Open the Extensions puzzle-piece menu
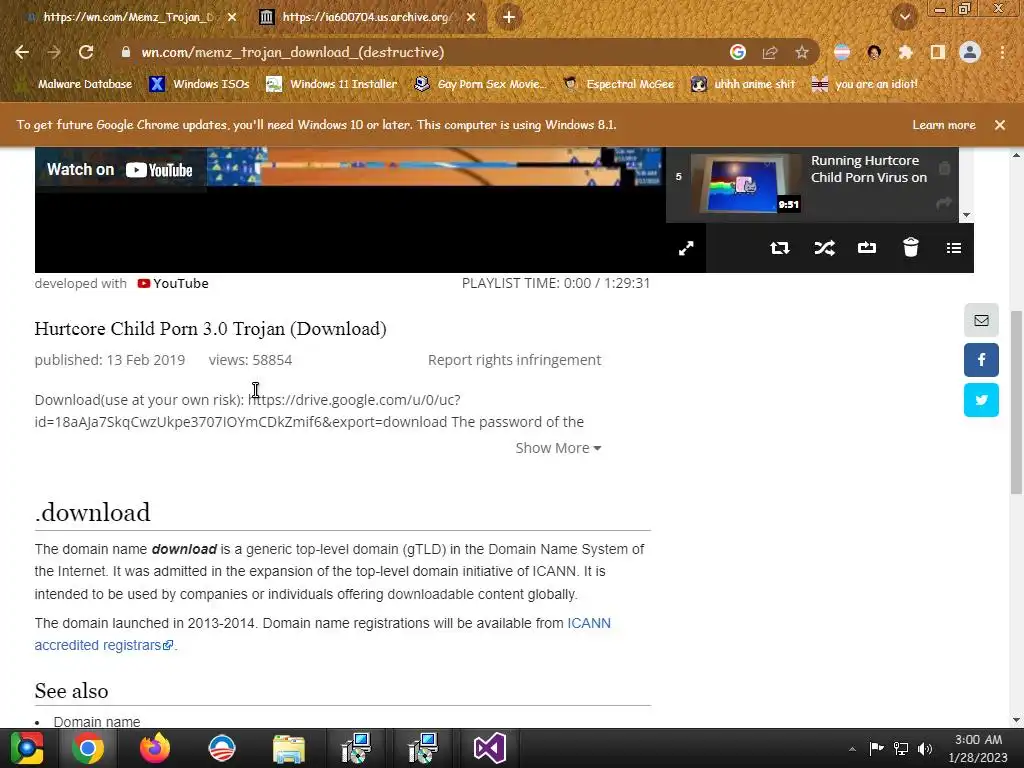The image size is (1024, 768). click(905, 52)
